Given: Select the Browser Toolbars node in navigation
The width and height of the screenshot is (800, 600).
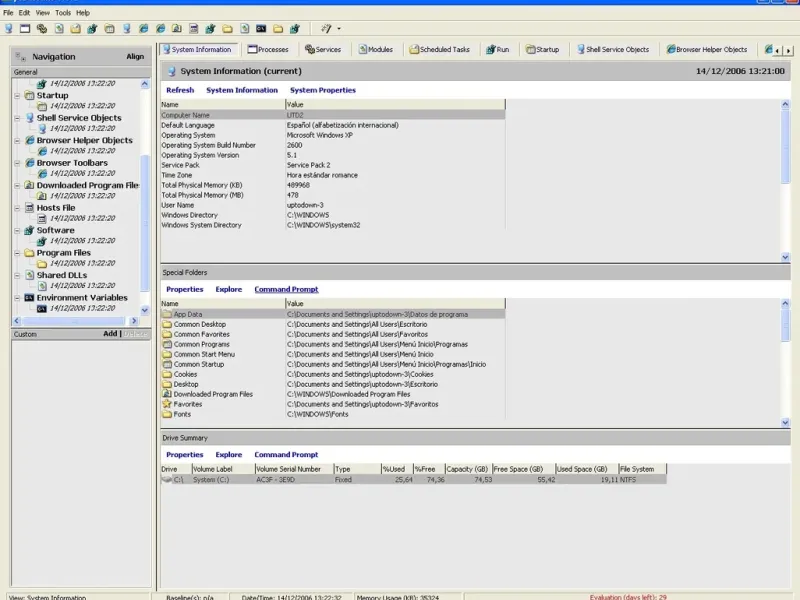Looking at the screenshot, I should (72, 163).
